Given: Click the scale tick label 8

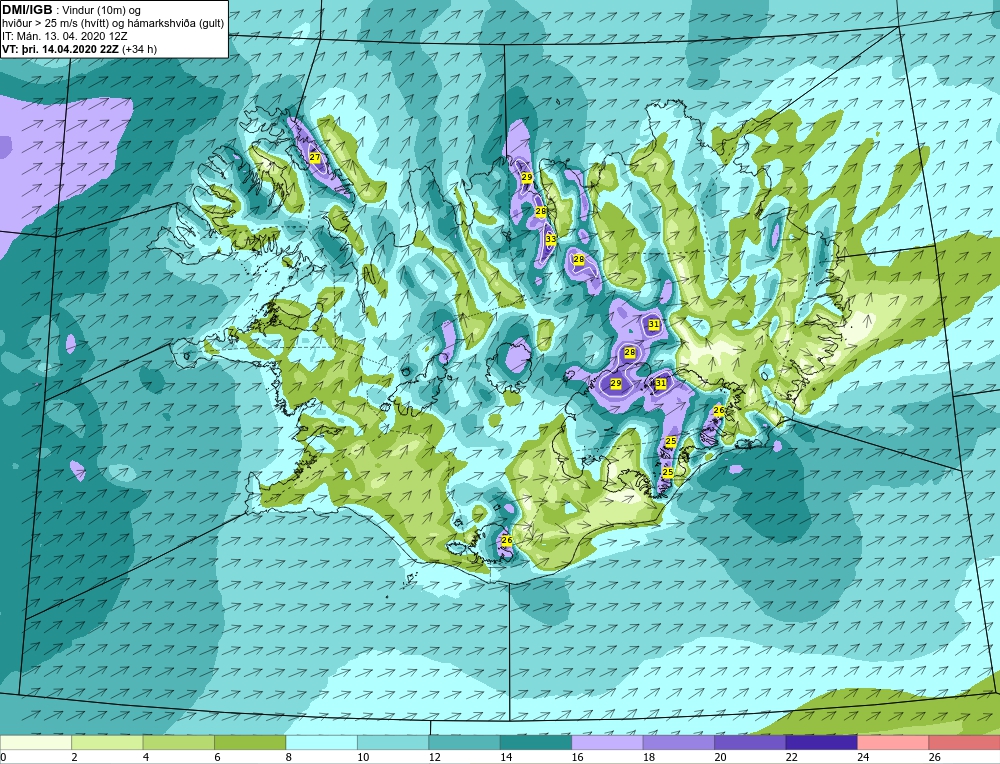Looking at the screenshot, I should [289, 758].
